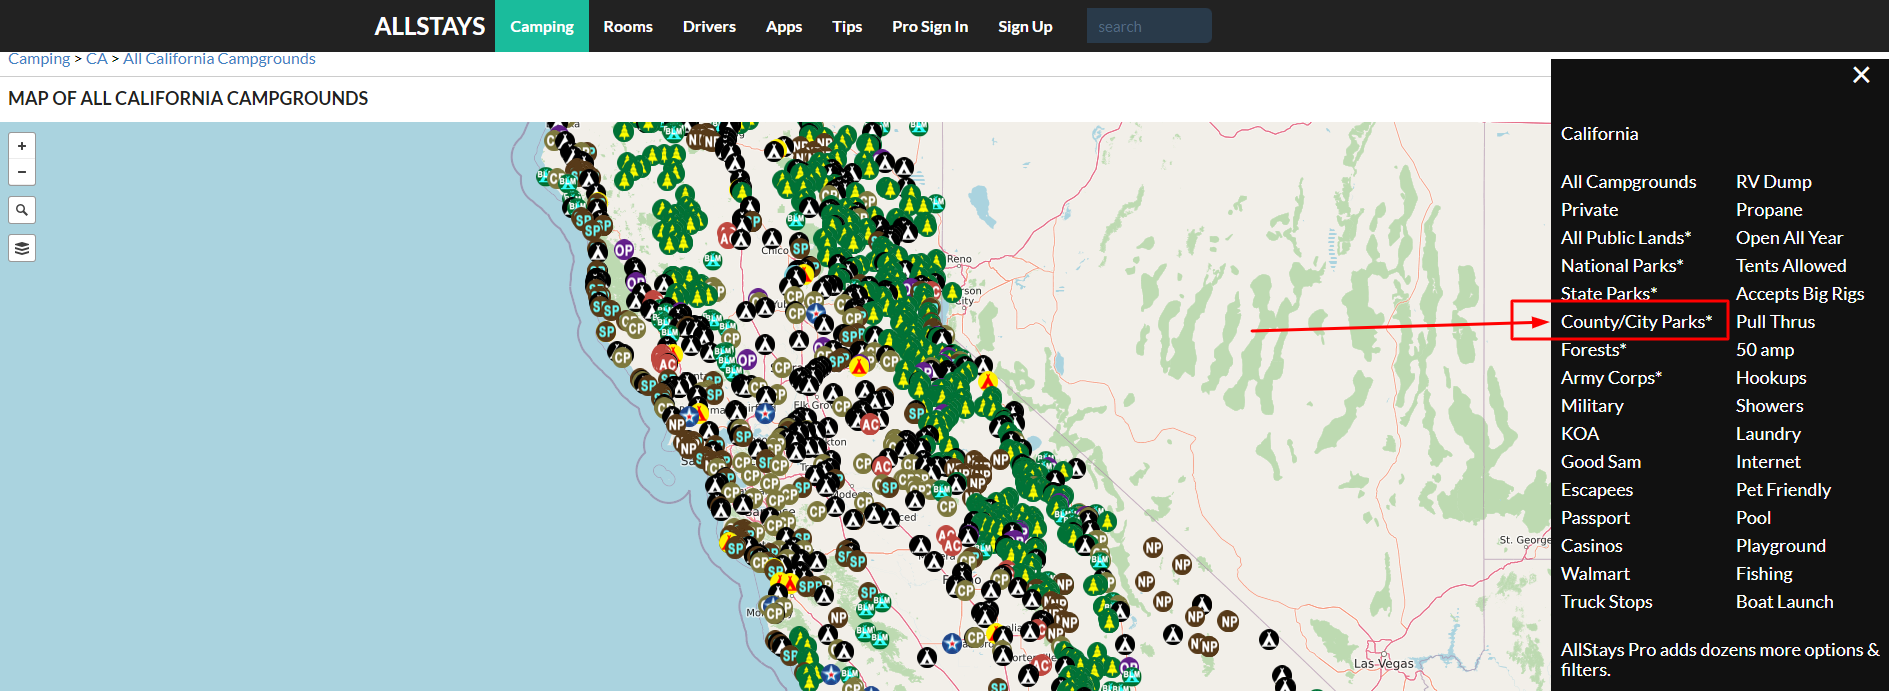Select the Tents Allowed filter
The height and width of the screenshot is (691, 1889).
(x=1791, y=266)
